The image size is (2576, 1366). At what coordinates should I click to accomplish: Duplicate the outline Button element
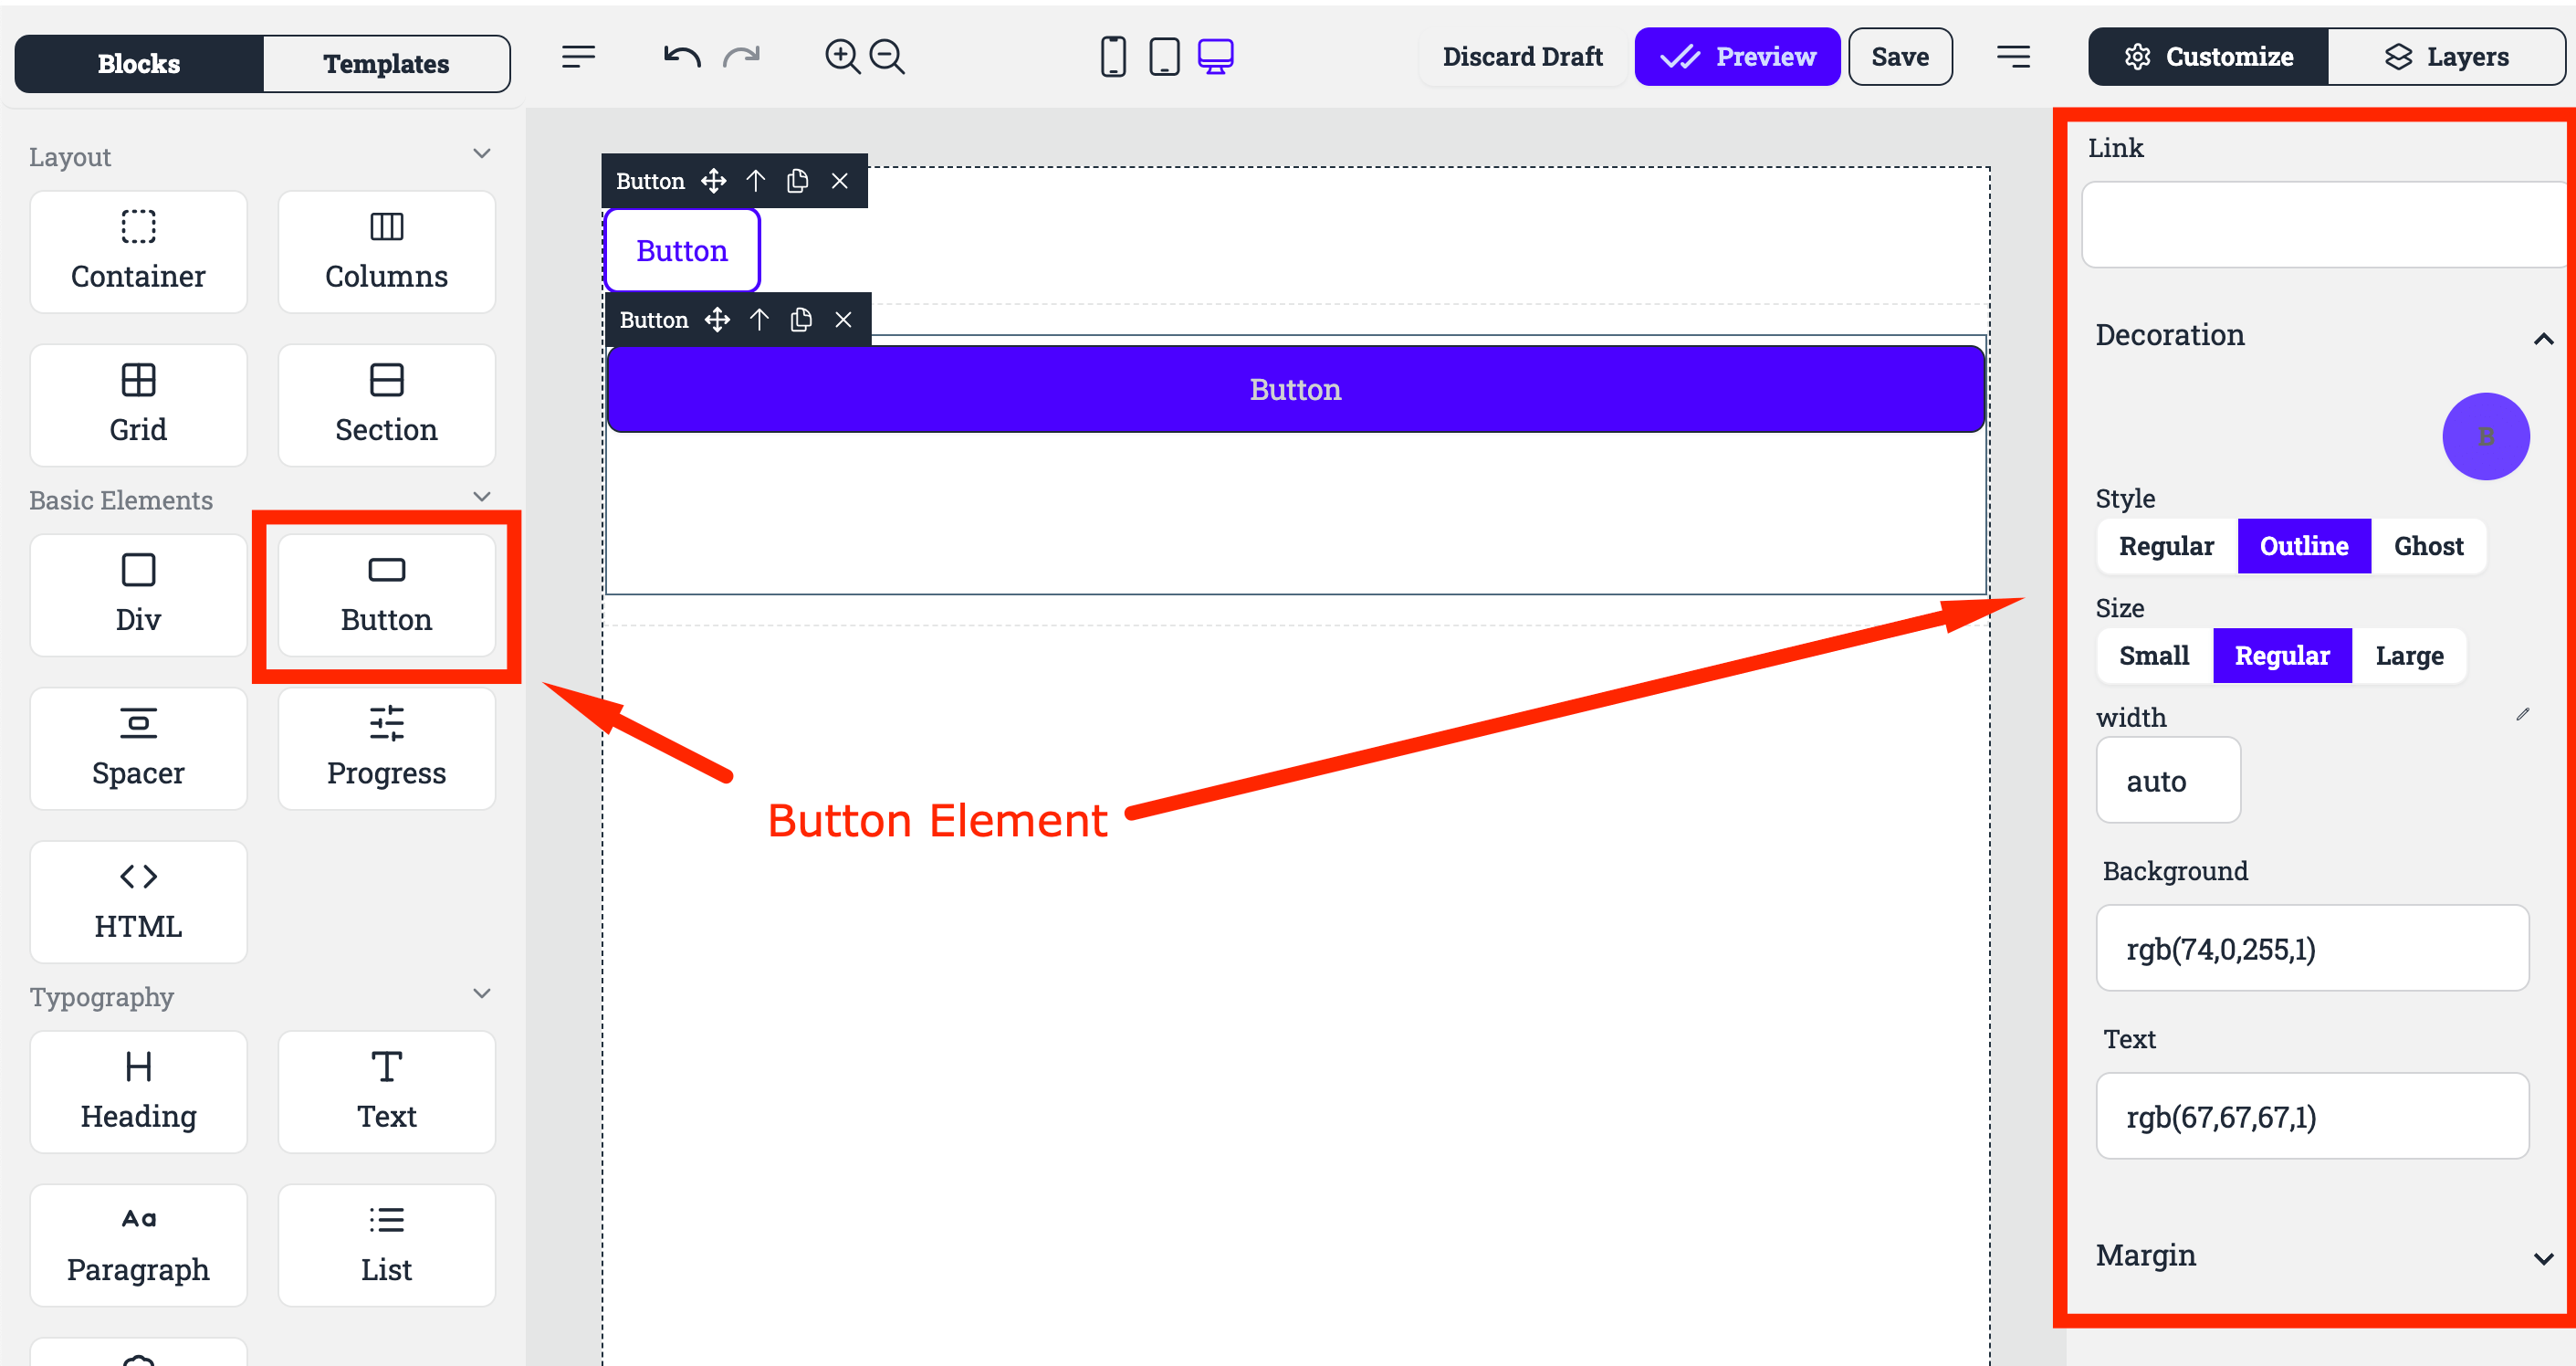797,181
